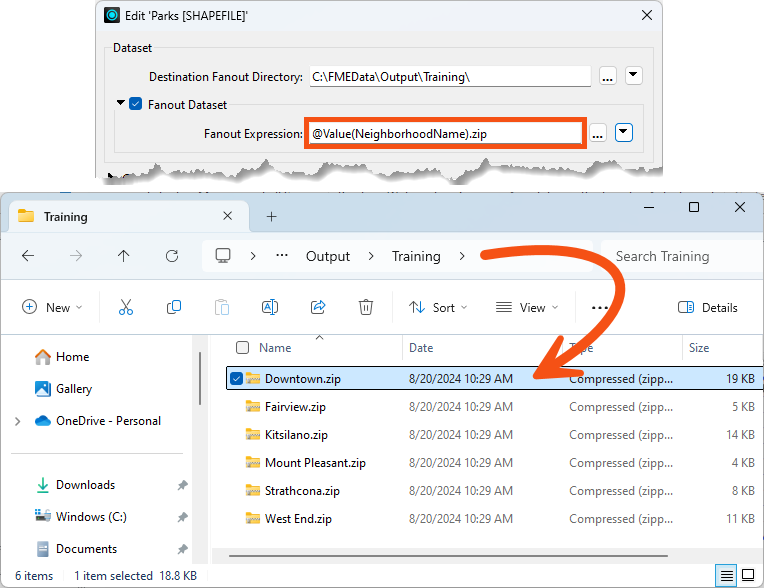Uncheck the Downloads.zip... Downtown.zip row checkbox
Viewport: 764px width, 588px height.
coord(236,379)
